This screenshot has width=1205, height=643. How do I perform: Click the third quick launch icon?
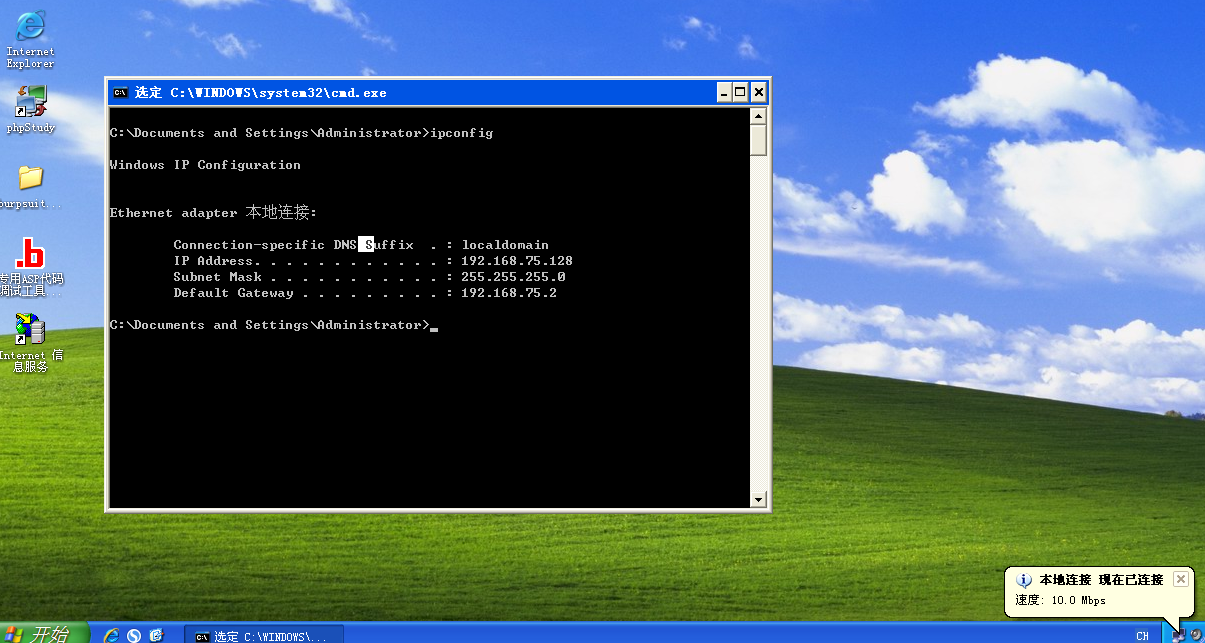[x=156, y=635]
